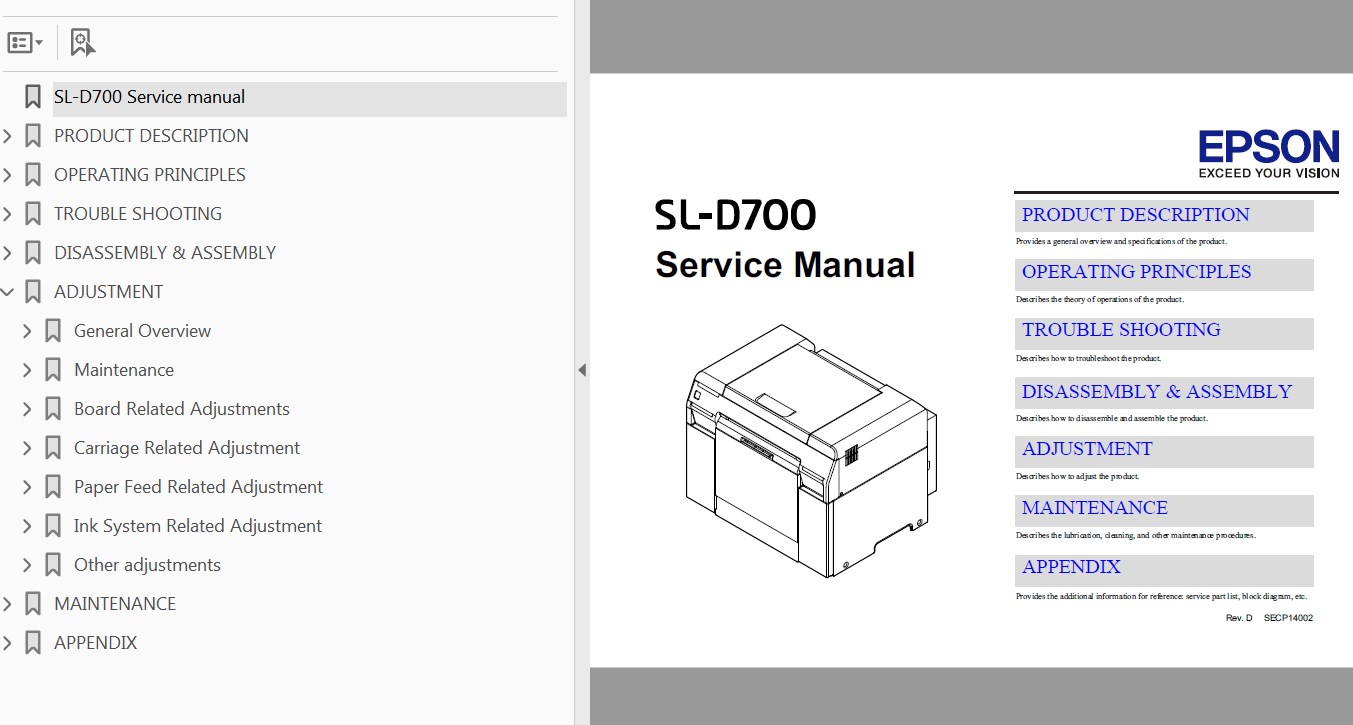Open the DISASSEMBLY & ASSEMBLY bookmark entry

coord(165,253)
